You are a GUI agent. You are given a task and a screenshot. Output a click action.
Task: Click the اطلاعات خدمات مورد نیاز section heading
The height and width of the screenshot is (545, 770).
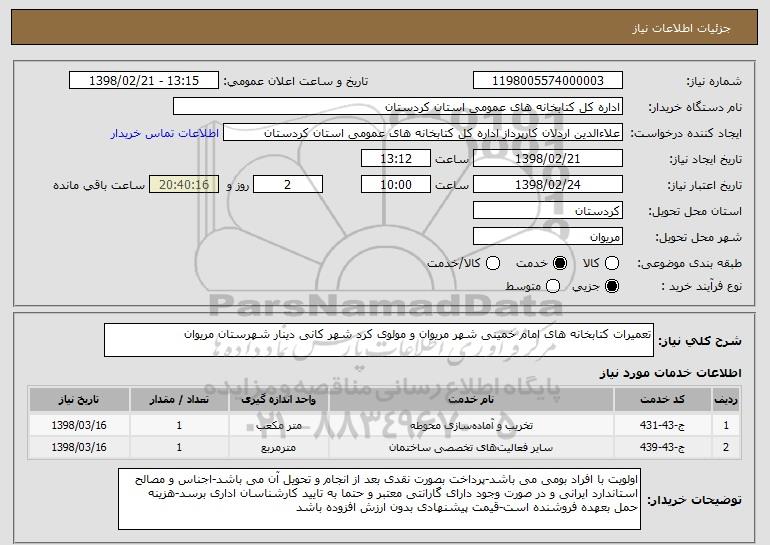click(670, 373)
